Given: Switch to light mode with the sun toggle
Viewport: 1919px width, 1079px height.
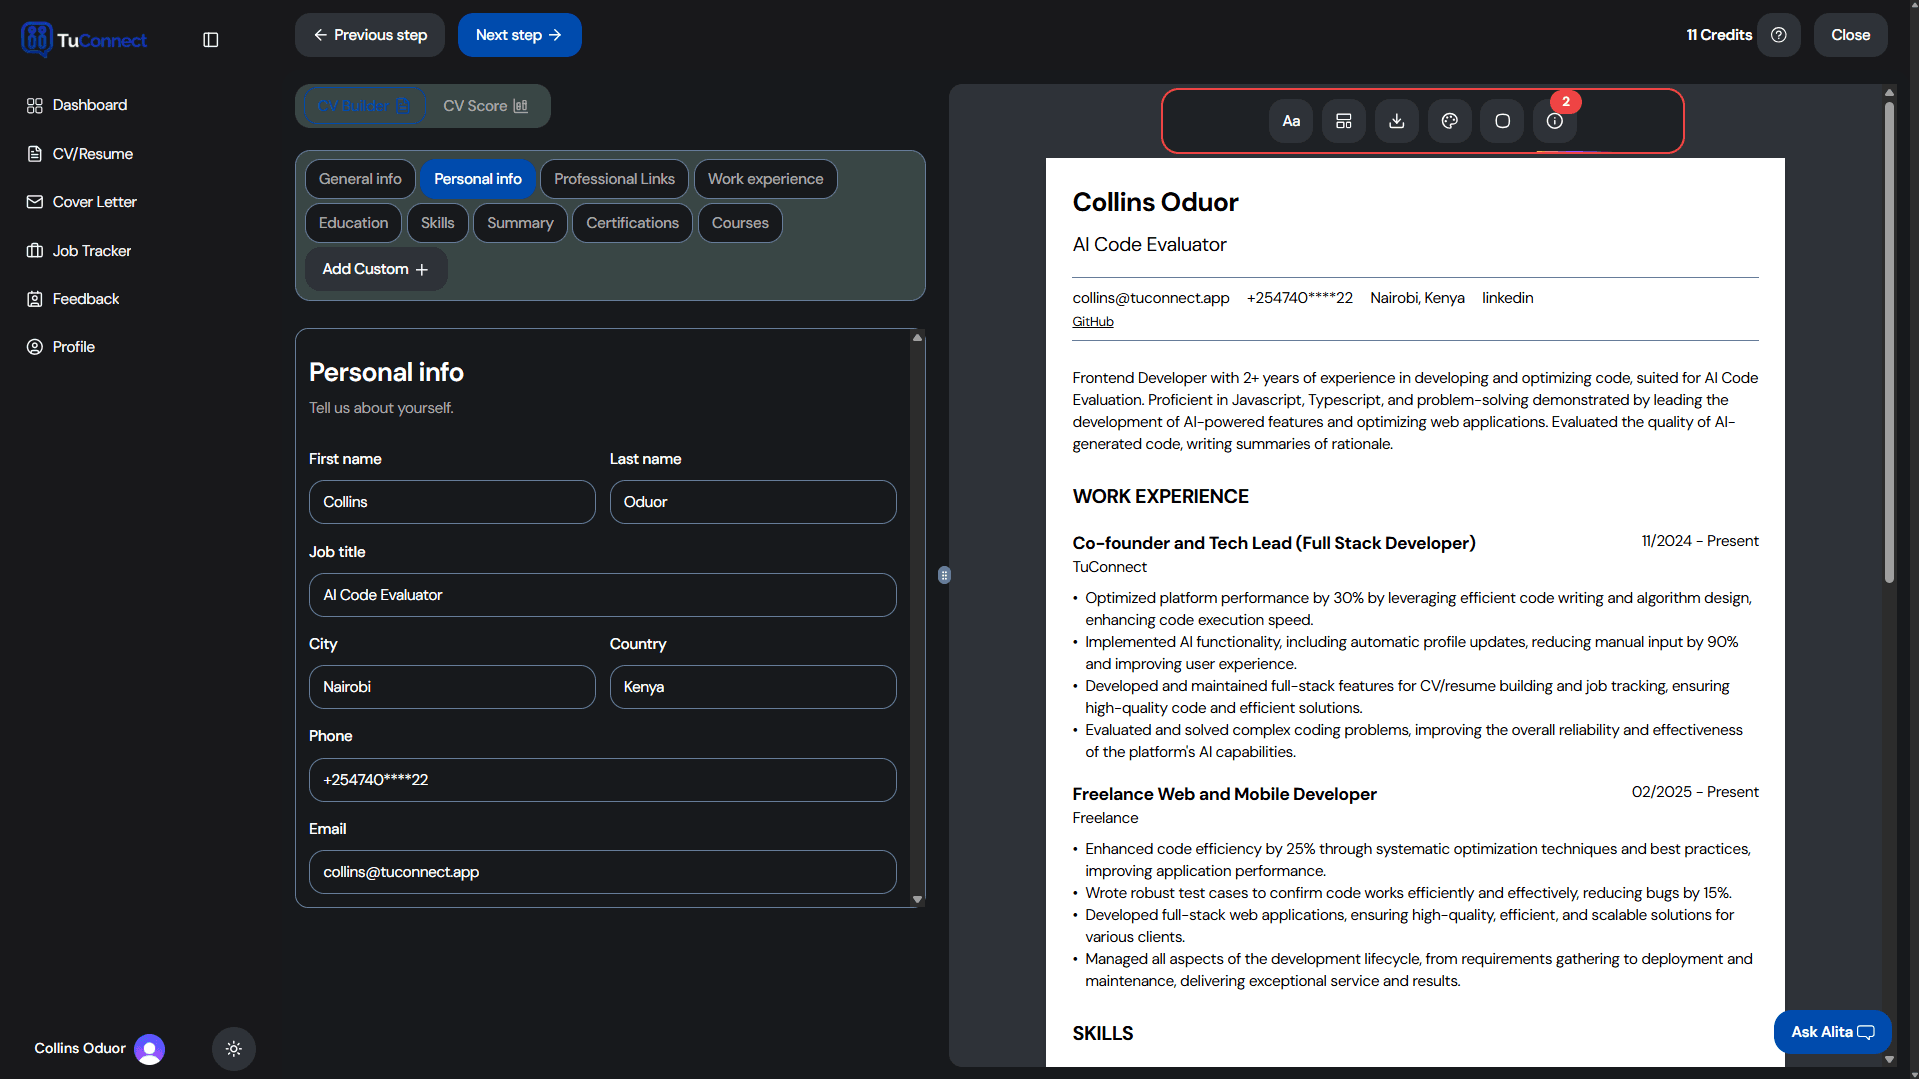Looking at the screenshot, I should [x=233, y=1048].
